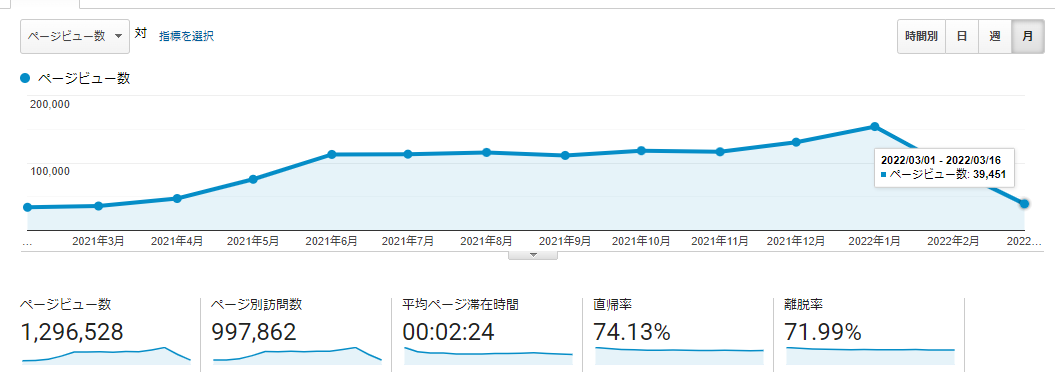Click the 2021年10月 data point
The width and height of the screenshot is (1055, 372).
pyautogui.click(x=641, y=151)
